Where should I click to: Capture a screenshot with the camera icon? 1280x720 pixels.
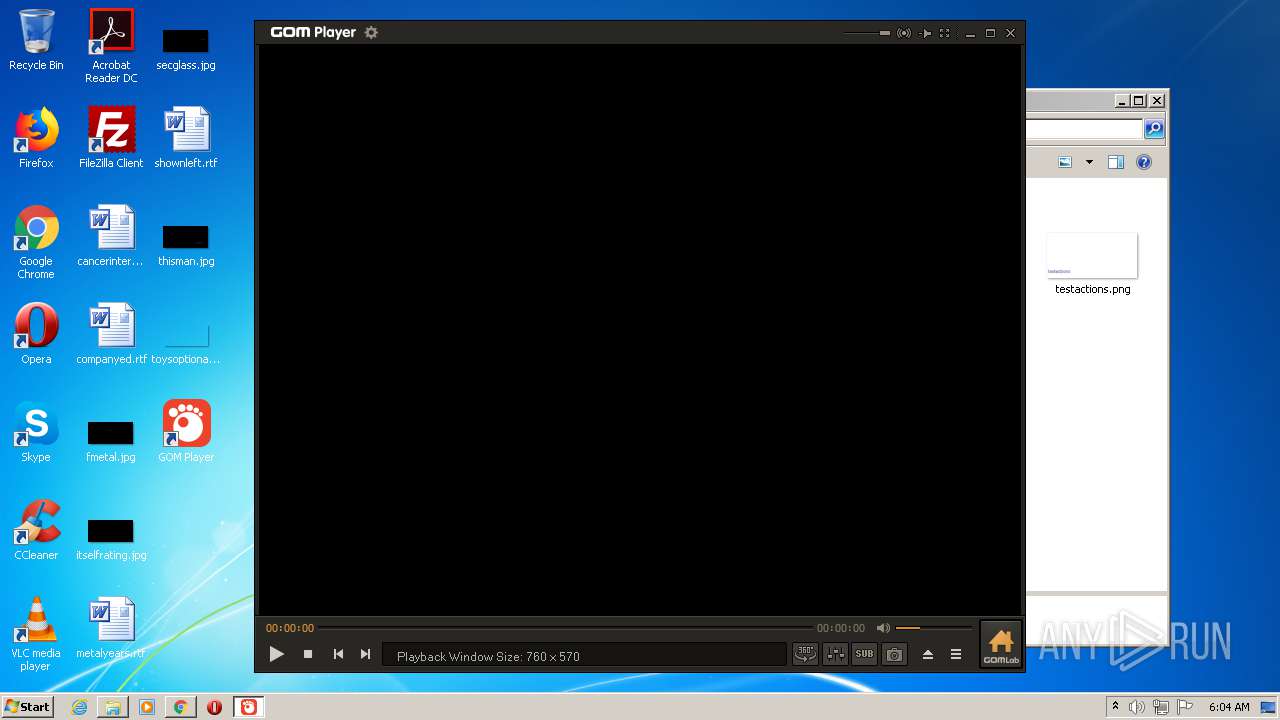pyautogui.click(x=894, y=654)
